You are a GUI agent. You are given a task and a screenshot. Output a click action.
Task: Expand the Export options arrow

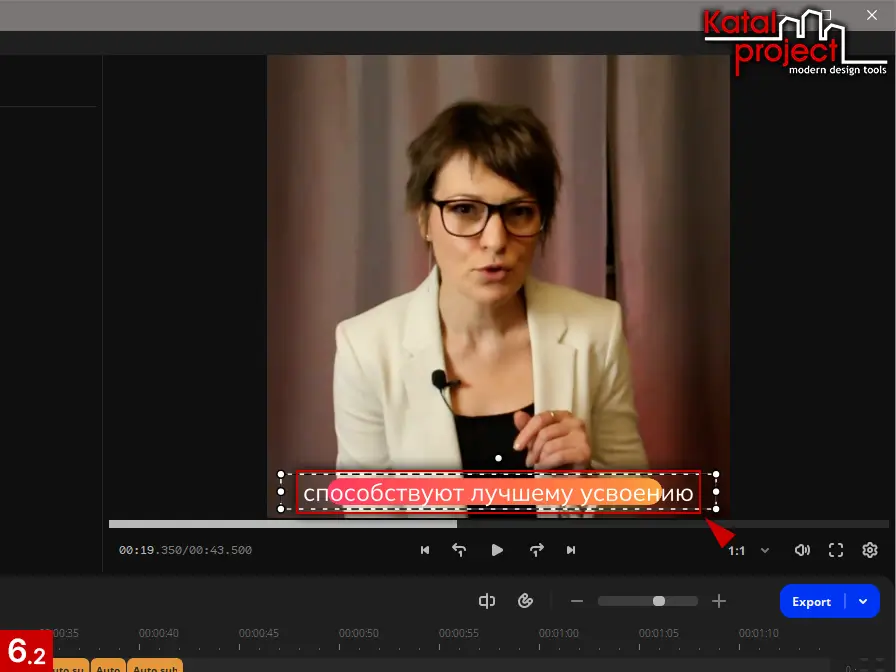pos(863,601)
